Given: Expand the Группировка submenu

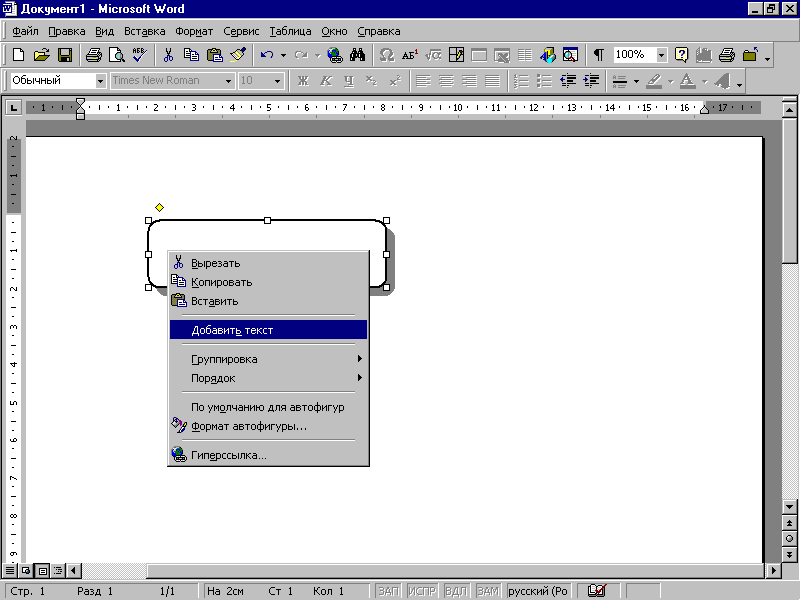Looking at the screenshot, I should click(268, 359).
